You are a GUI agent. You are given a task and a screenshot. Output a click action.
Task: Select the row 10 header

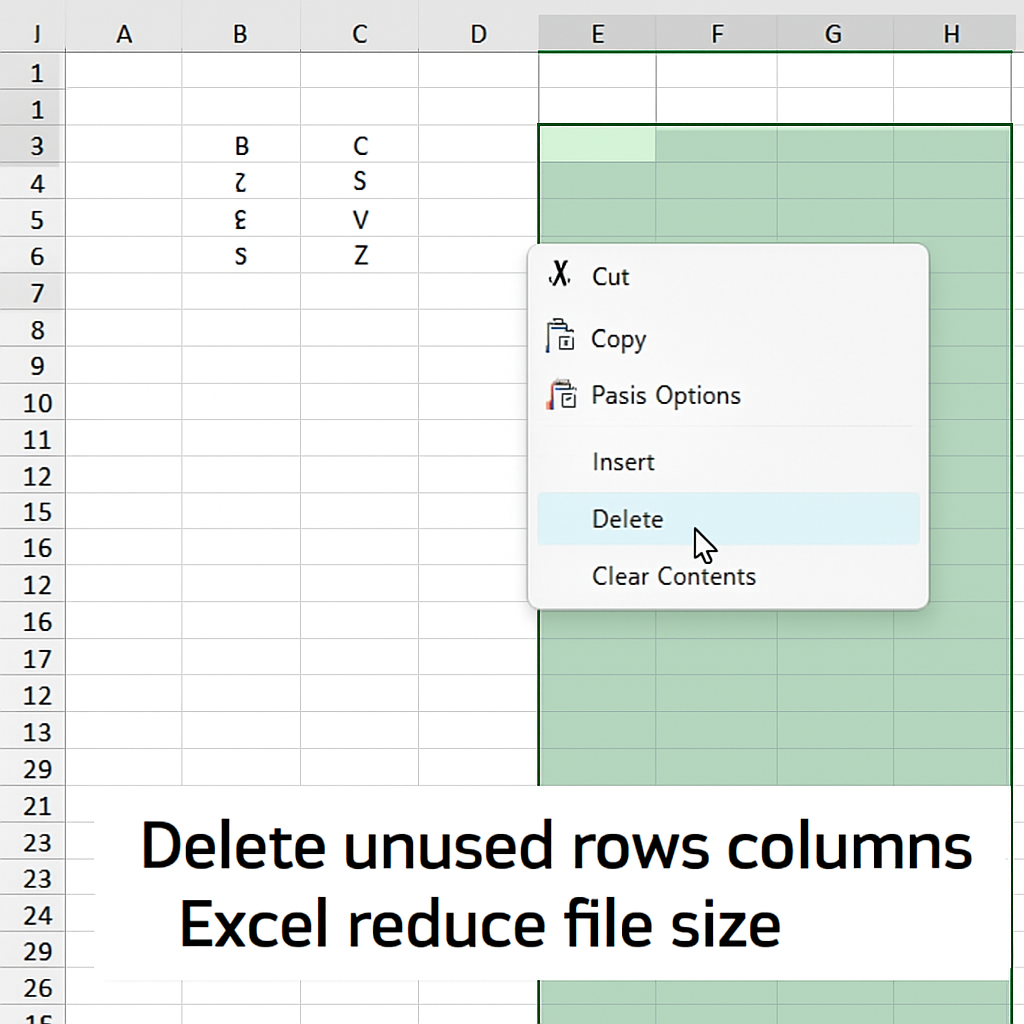click(35, 402)
